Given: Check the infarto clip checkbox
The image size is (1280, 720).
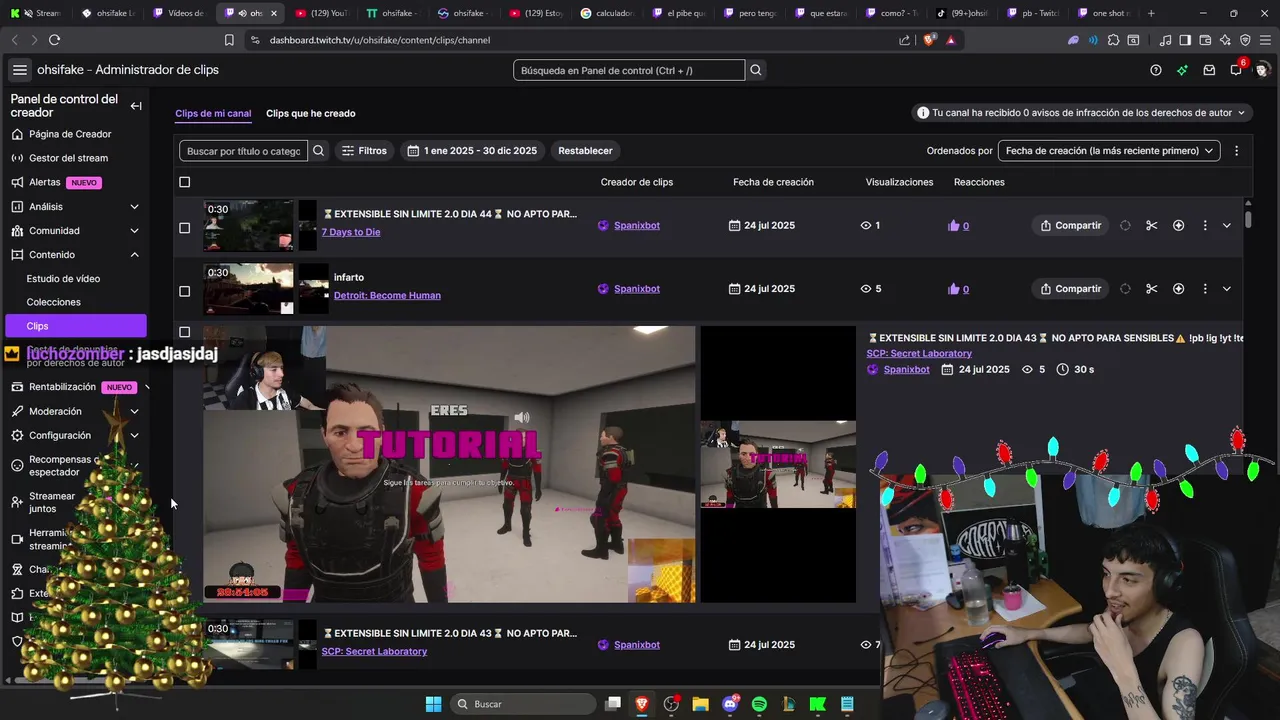Looking at the screenshot, I should 184,291.
